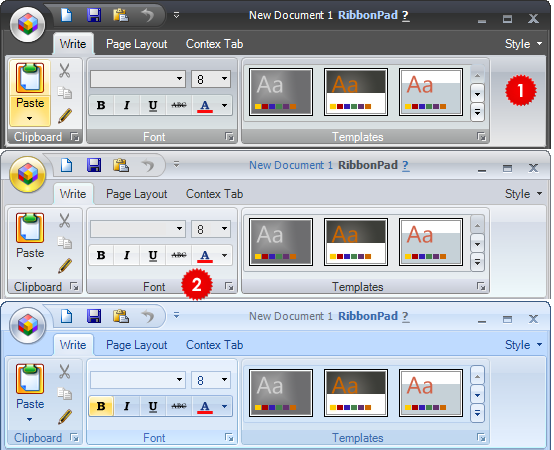The width and height of the screenshot is (554, 450).
Task: Open Templates dialog launcher in black window
Action: 481,137
